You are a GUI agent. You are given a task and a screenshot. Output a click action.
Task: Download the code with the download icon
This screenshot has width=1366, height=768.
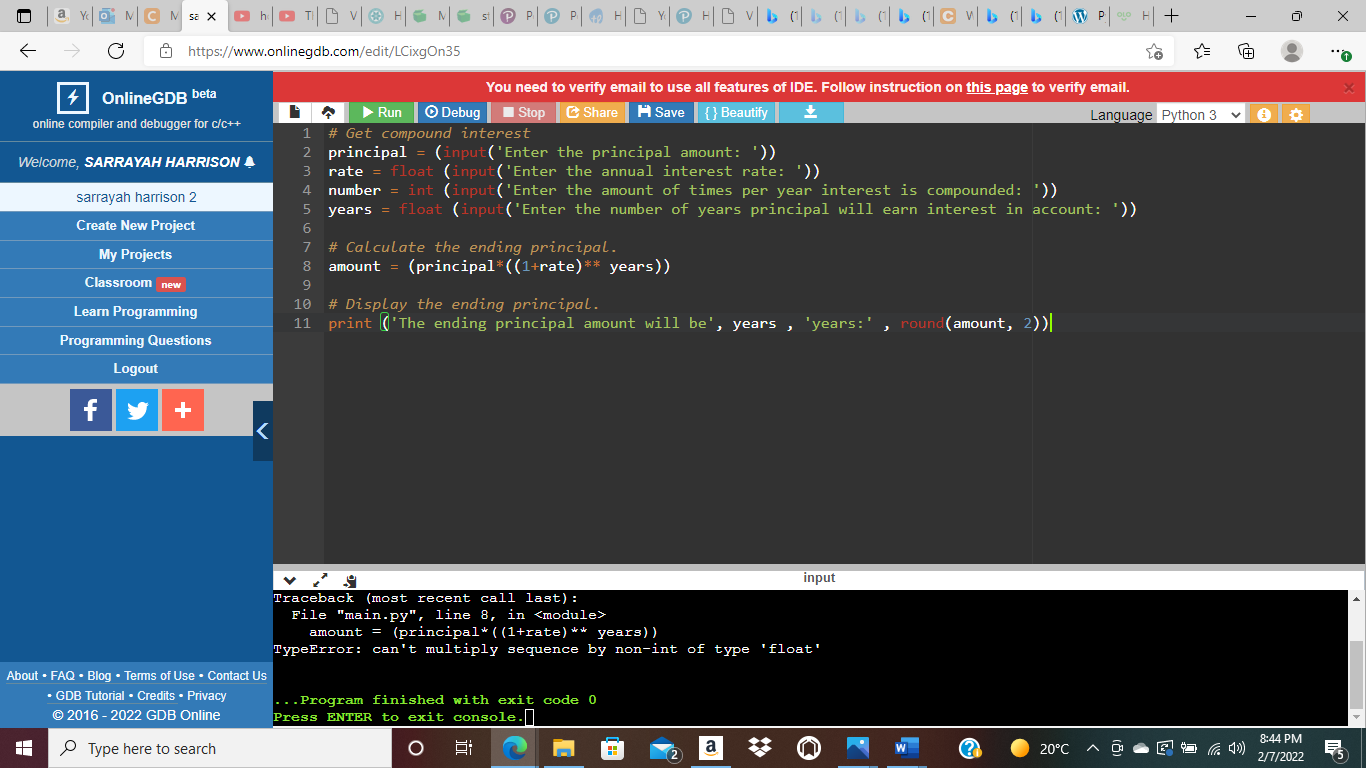[810, 113]
